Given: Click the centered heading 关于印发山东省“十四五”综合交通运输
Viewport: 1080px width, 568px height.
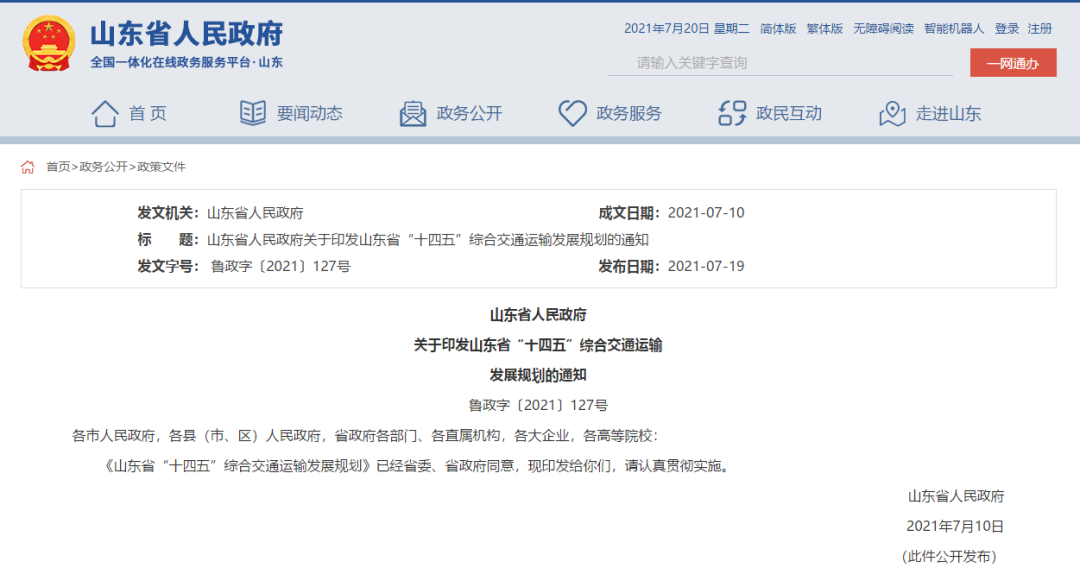Looking at the screenshot, I should pyautogui.click(x=538, y=345).
